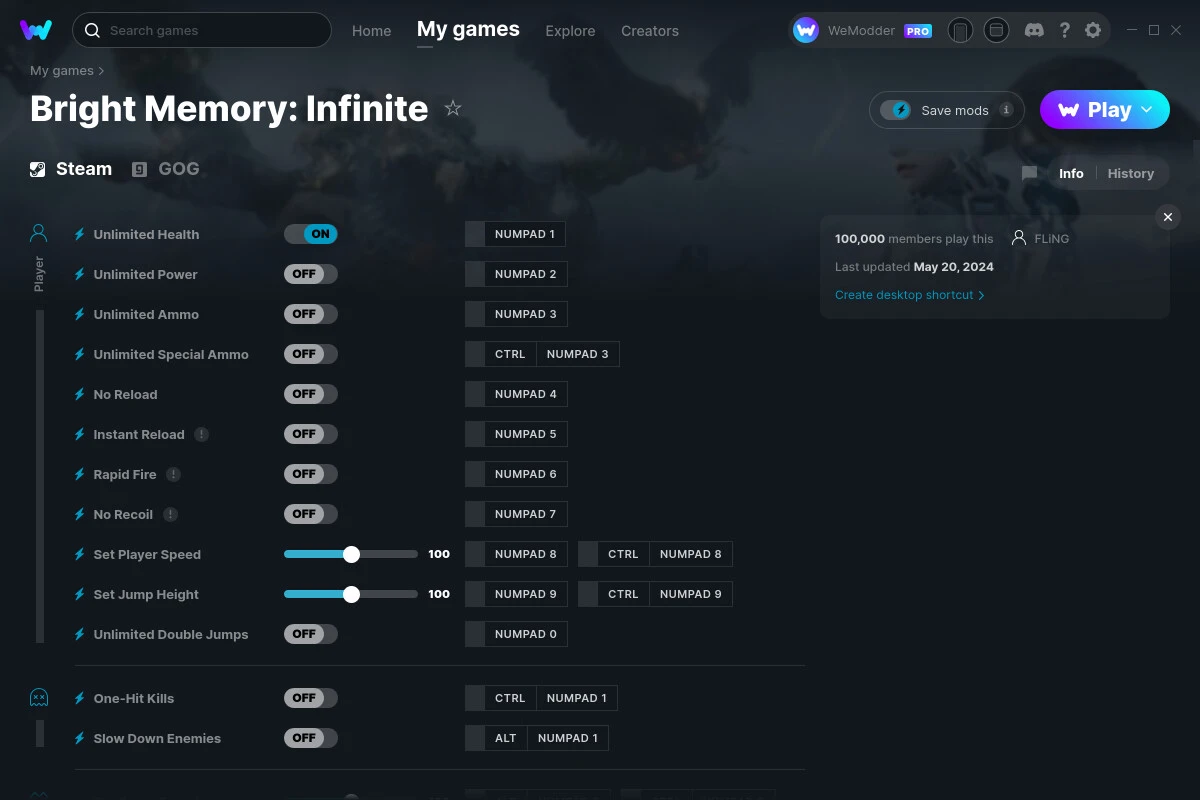This screenshot has height=800, width=1200.
Task: Adjust the Set Player Speed slider
Action: (351, 553)
